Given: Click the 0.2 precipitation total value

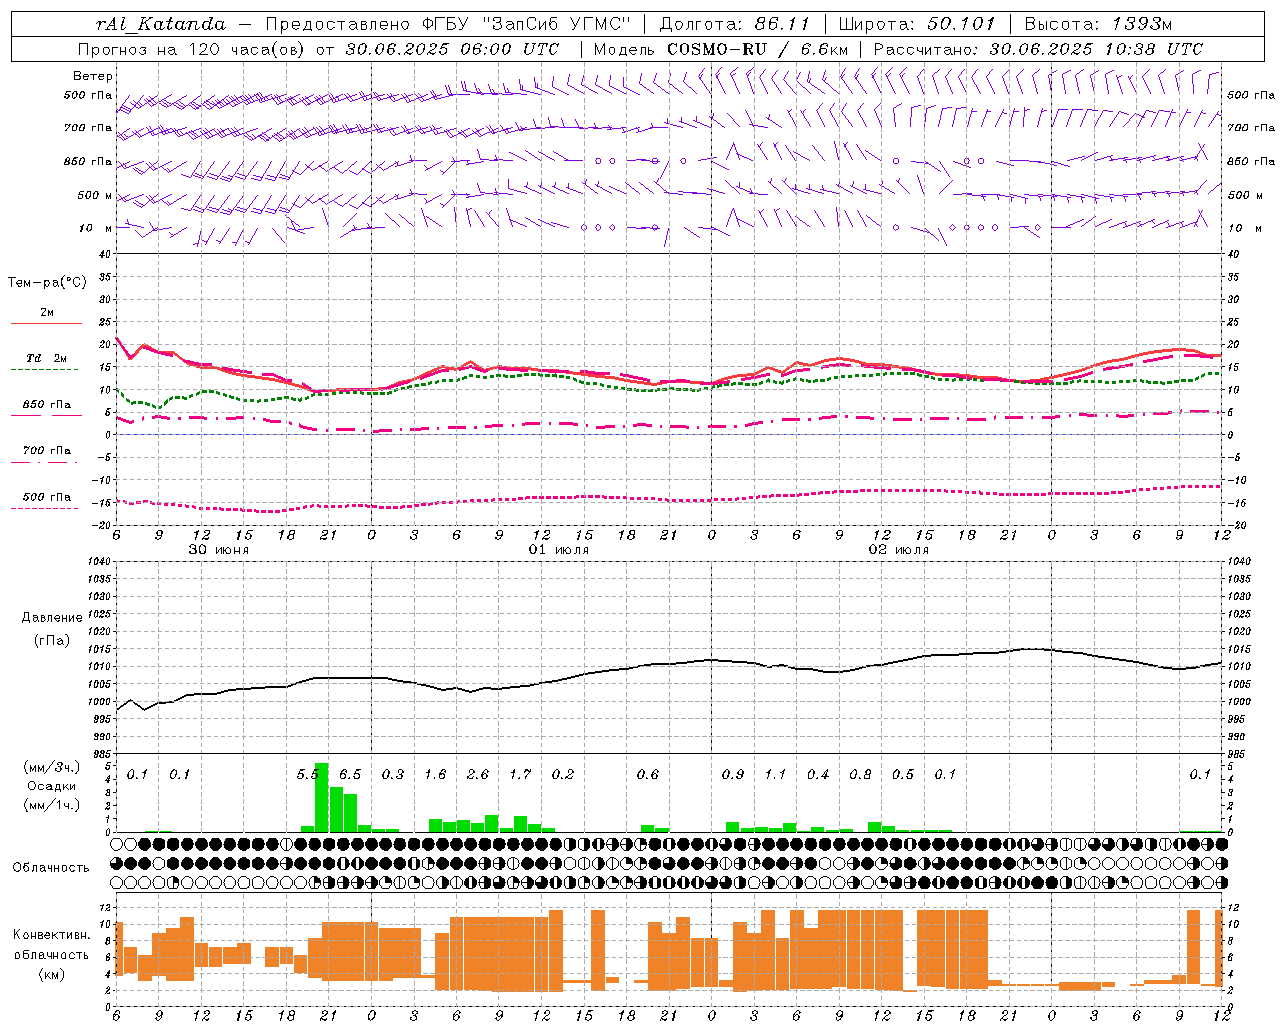Looking at the screenshot, I should click(x=563, y=774).
